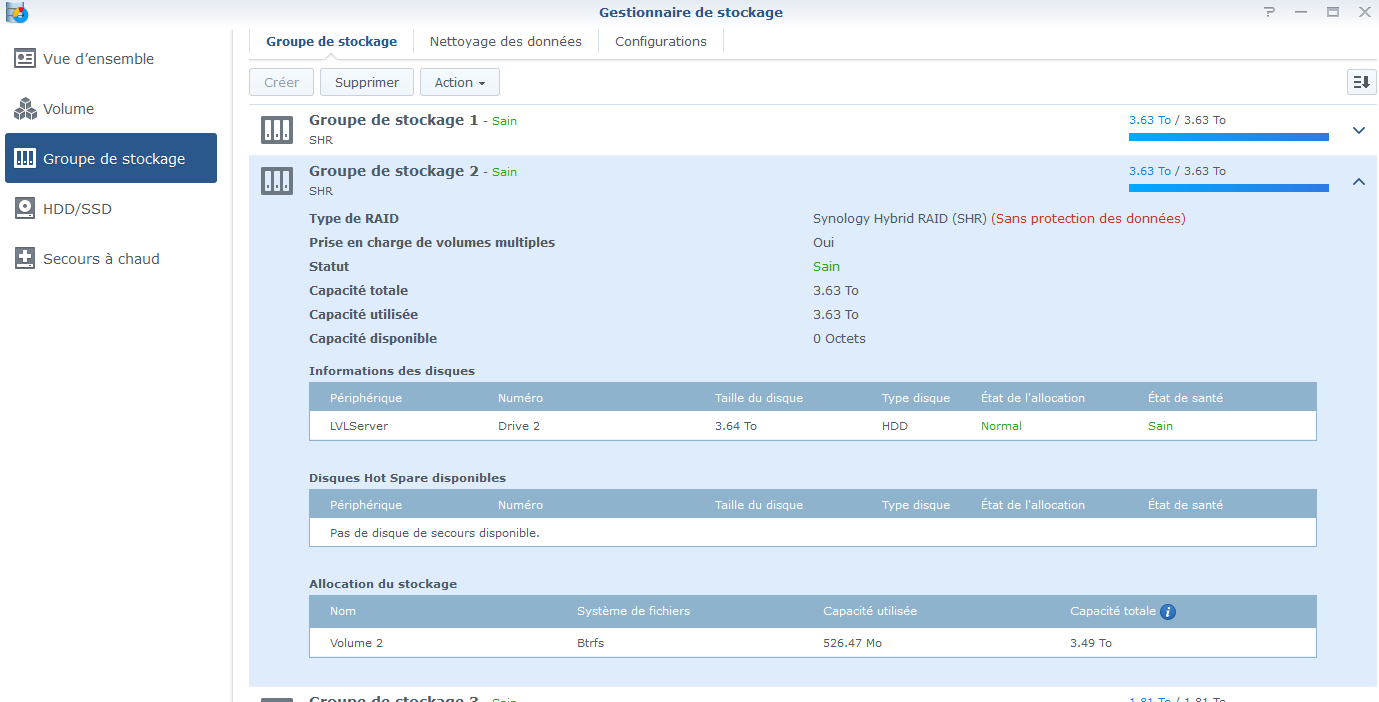
Task: Select the LVLServer Drive 2 row
Action: coord(812,426)
